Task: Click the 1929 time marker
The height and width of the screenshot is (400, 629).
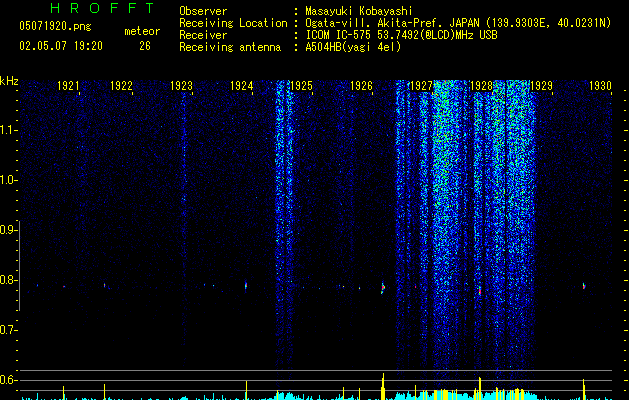Action: coord(541,86)
